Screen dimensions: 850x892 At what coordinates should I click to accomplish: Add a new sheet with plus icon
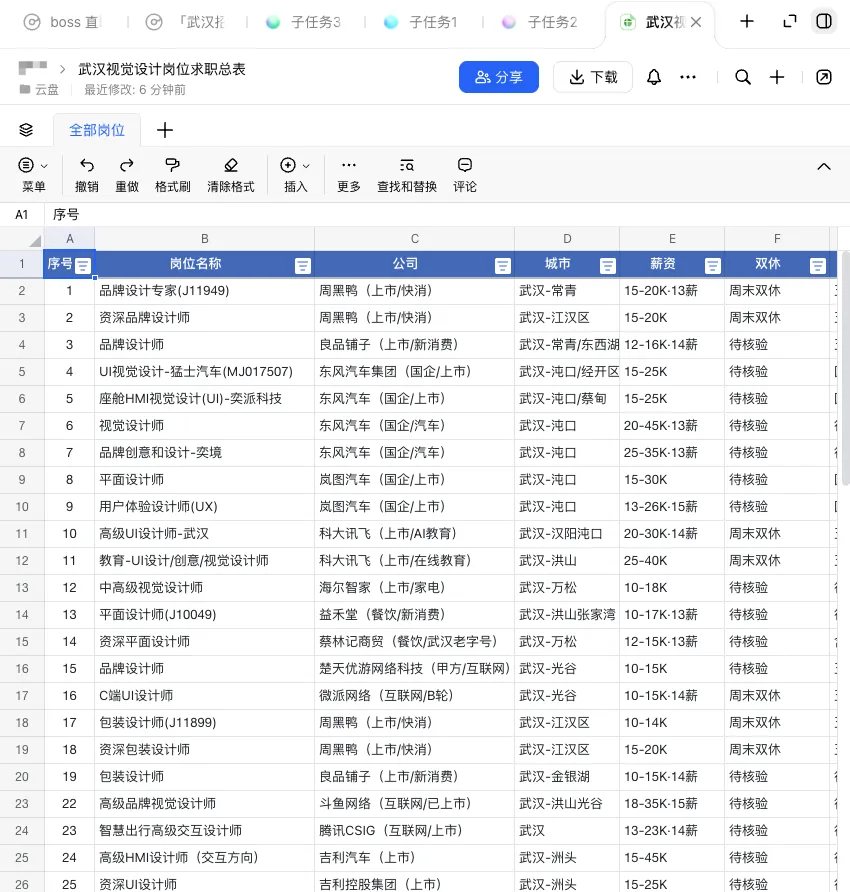(165, 130)
